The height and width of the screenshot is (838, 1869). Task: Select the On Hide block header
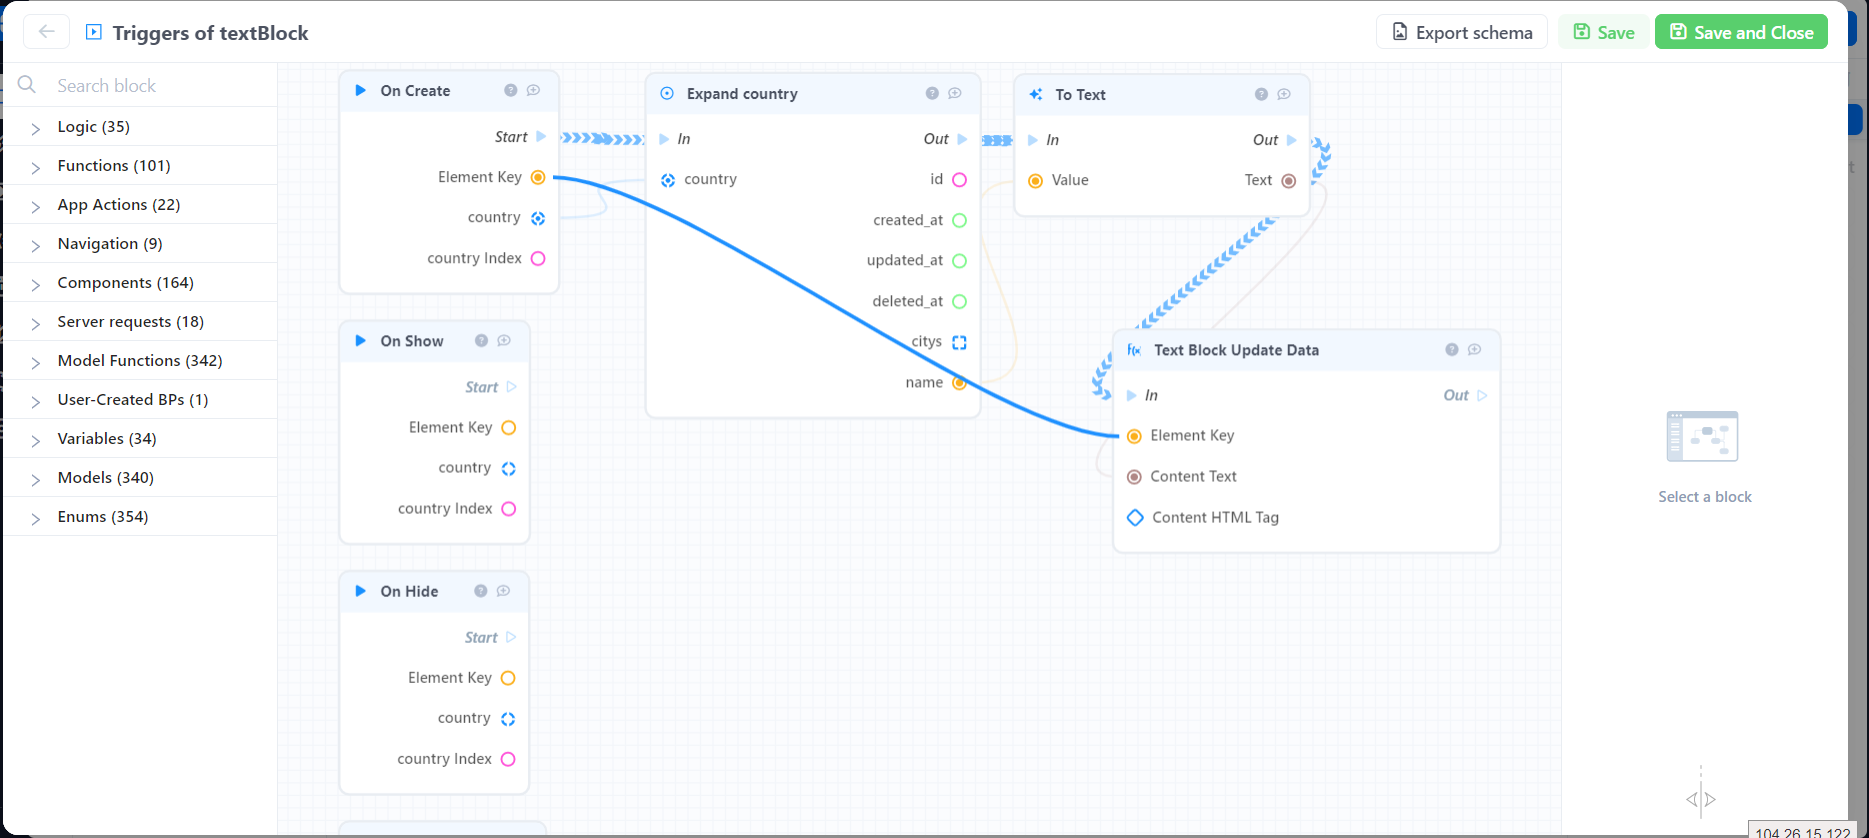coord(434,591)
